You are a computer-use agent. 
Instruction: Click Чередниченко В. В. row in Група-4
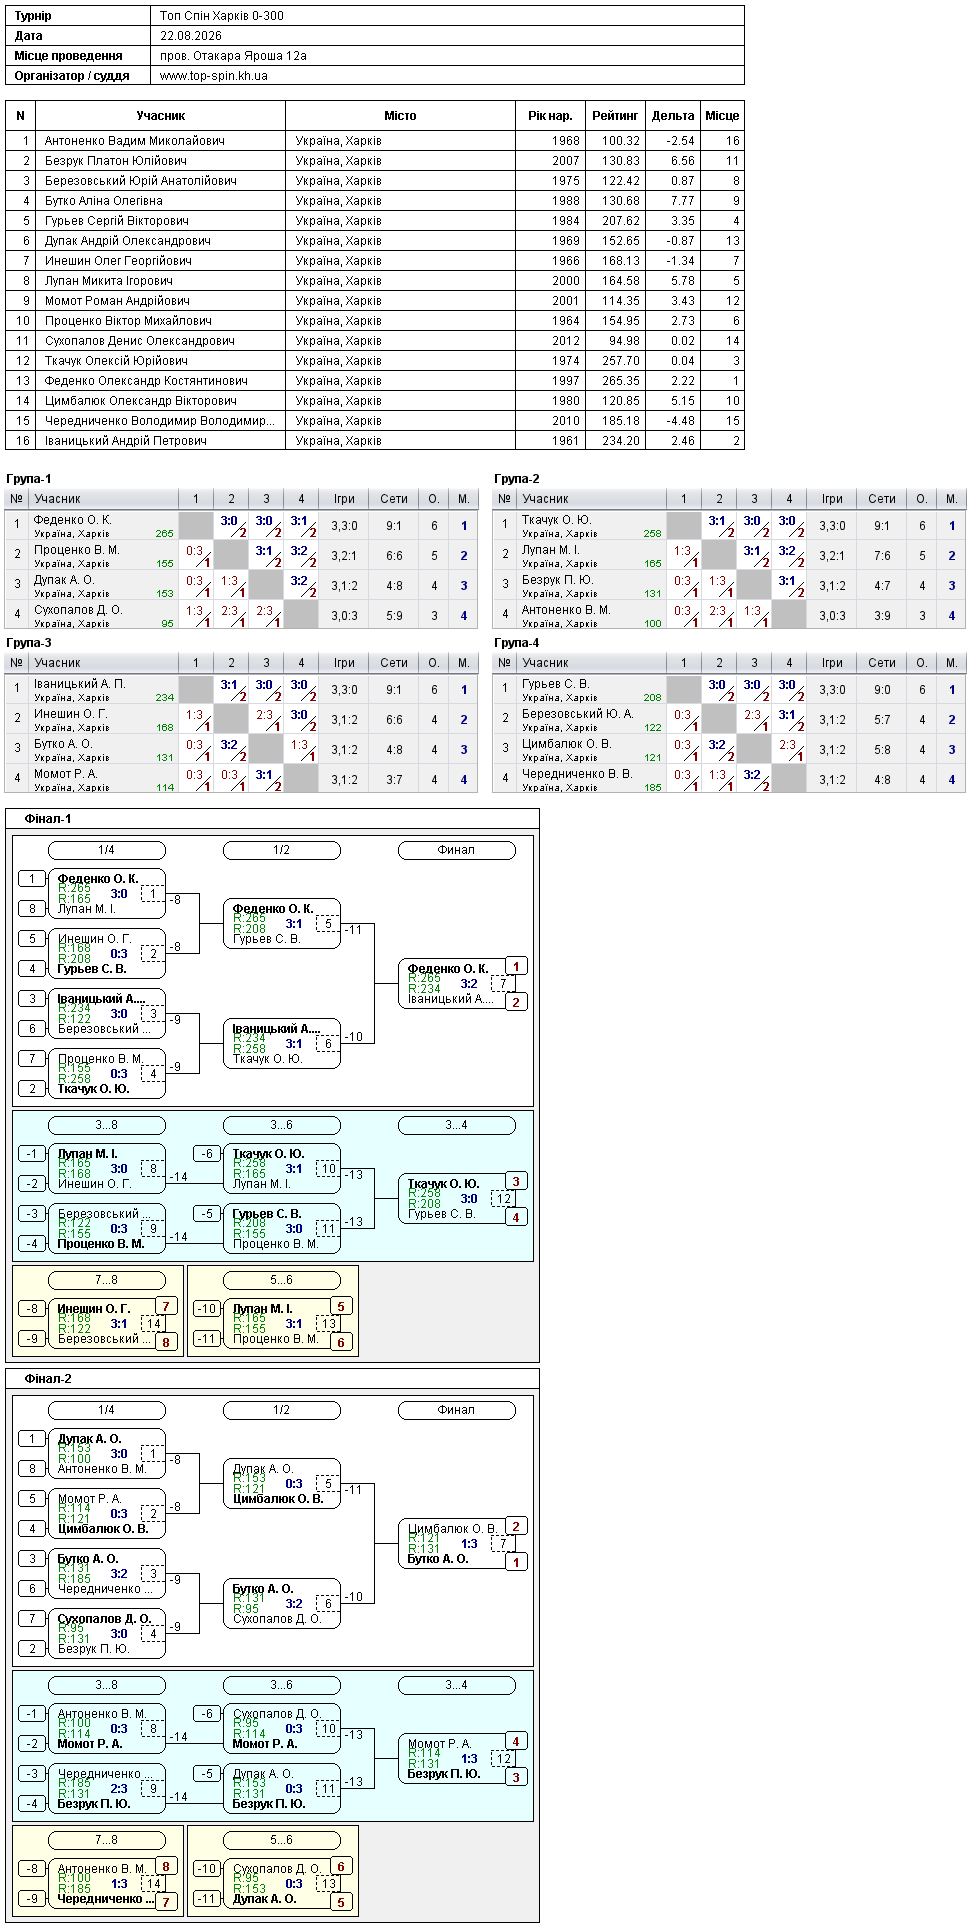pos(728,779)
